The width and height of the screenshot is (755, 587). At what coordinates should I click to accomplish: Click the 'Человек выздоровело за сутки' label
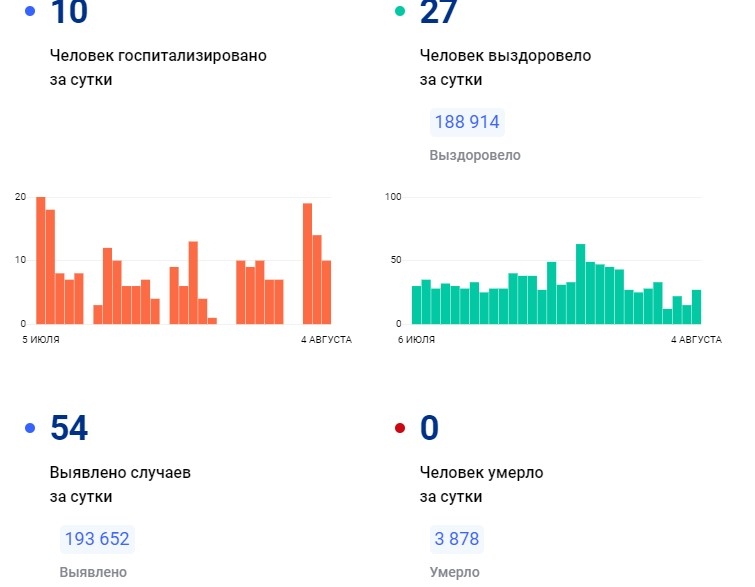(x=505, y=67)
